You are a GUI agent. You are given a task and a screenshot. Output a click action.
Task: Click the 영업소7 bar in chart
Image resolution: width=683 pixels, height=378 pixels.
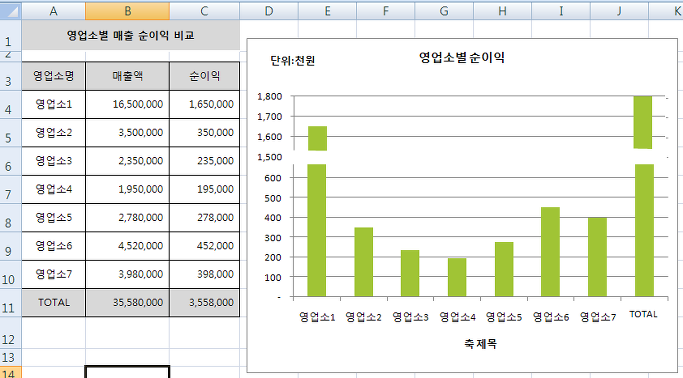click(597, 257)
